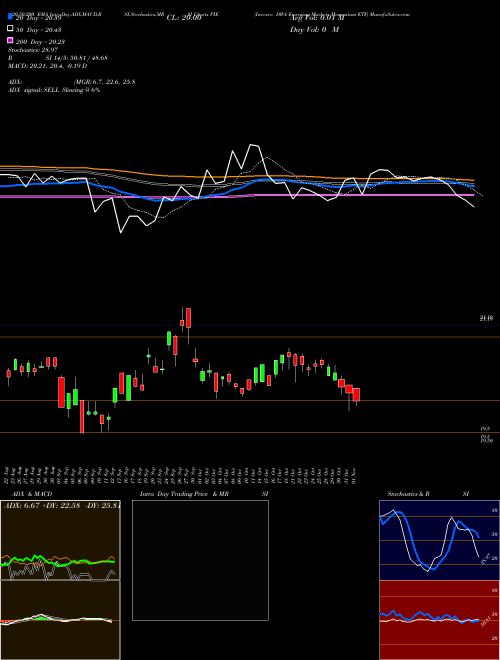500x660 pixels.
Task: Click the "CL: 20.00" closing price label
Action: pos(184,18)
